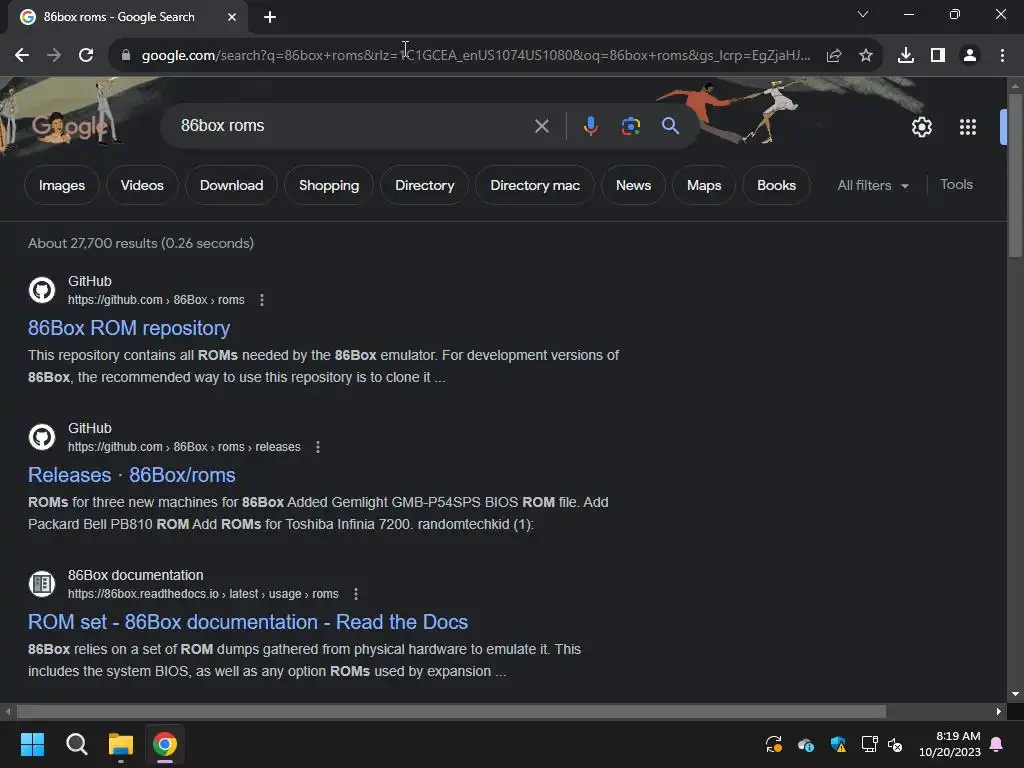Open Chrome profile menu
The image size is (1024, 768).
click(970, 56)
